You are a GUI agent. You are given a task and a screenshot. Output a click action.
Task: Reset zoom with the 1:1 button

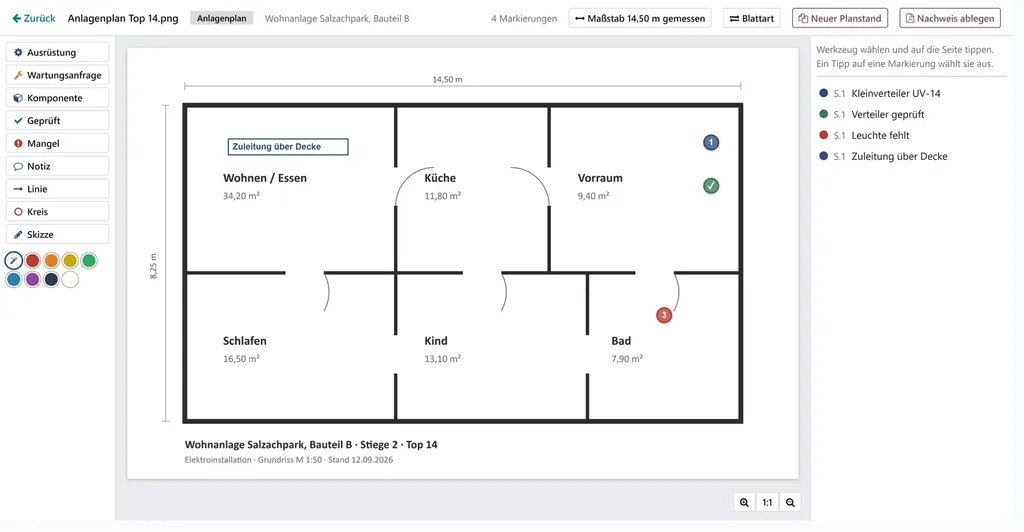tap(767, 503)
